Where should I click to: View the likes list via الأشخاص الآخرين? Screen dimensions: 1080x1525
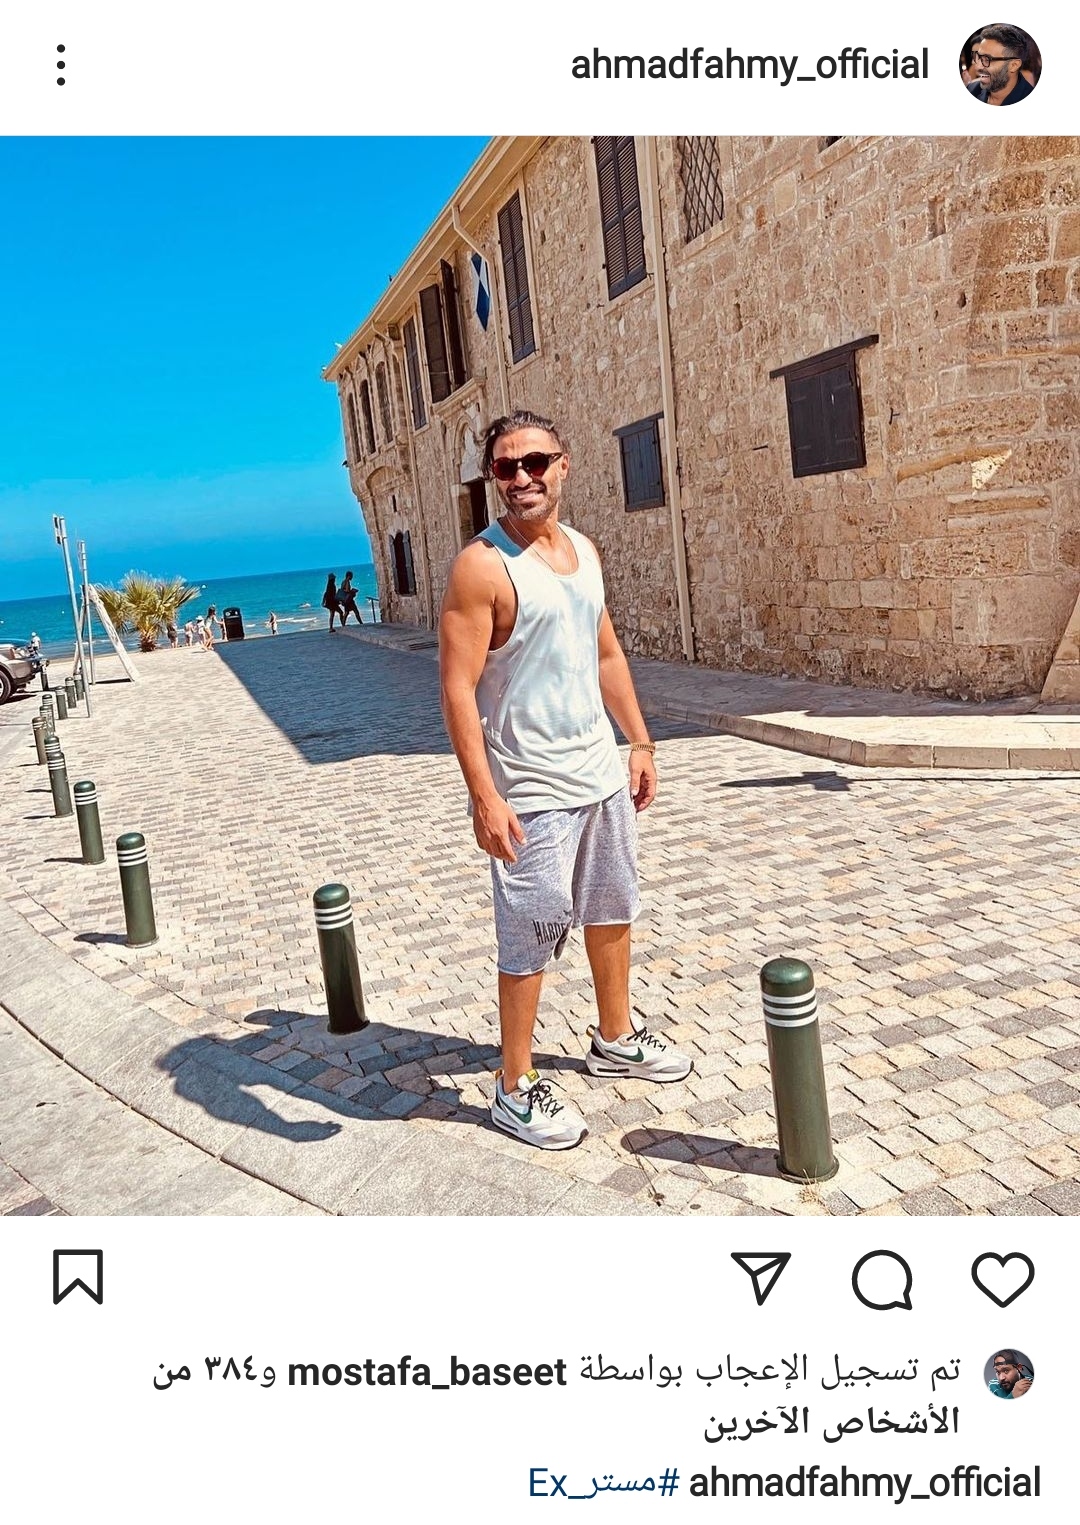click(x=831, y=1421)
